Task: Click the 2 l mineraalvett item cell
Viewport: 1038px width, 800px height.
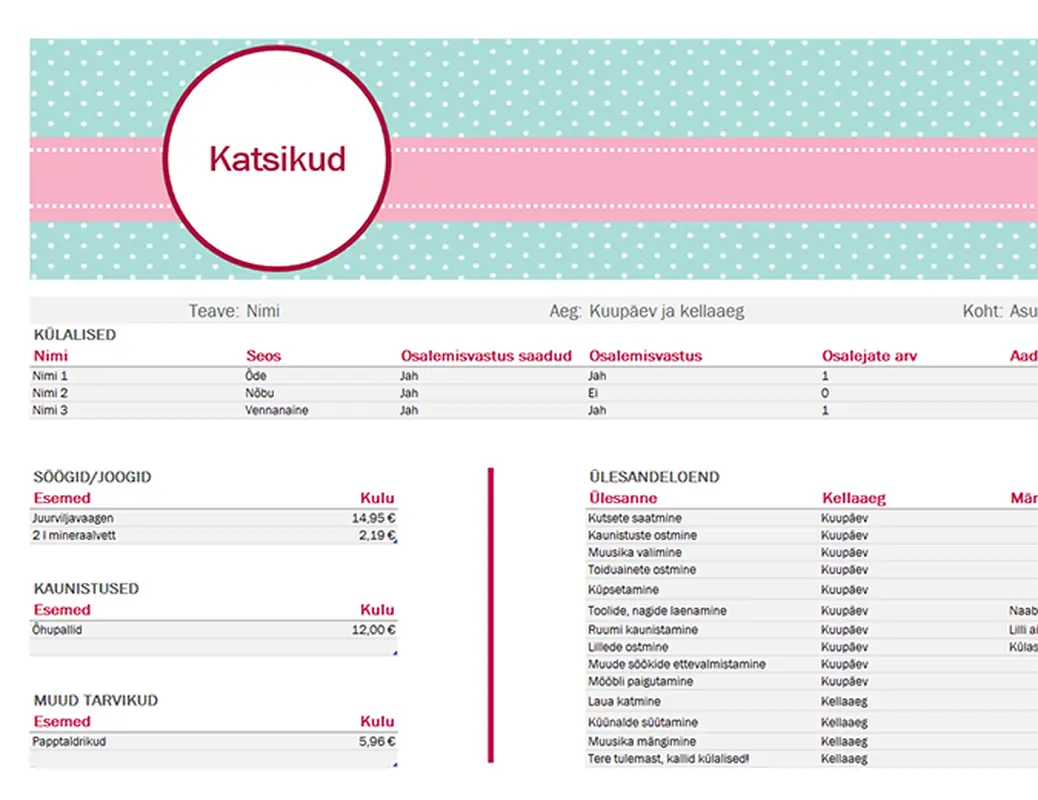Action: point(73,535)
